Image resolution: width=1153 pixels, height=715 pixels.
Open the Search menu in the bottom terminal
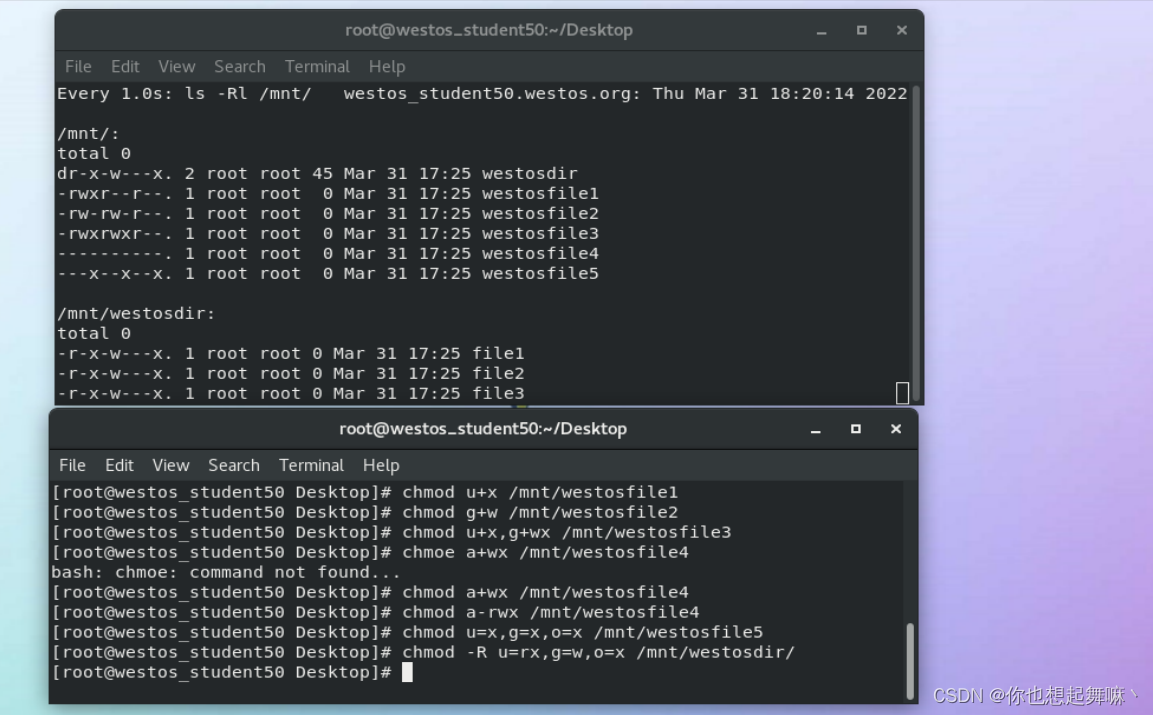pos(234,464)
